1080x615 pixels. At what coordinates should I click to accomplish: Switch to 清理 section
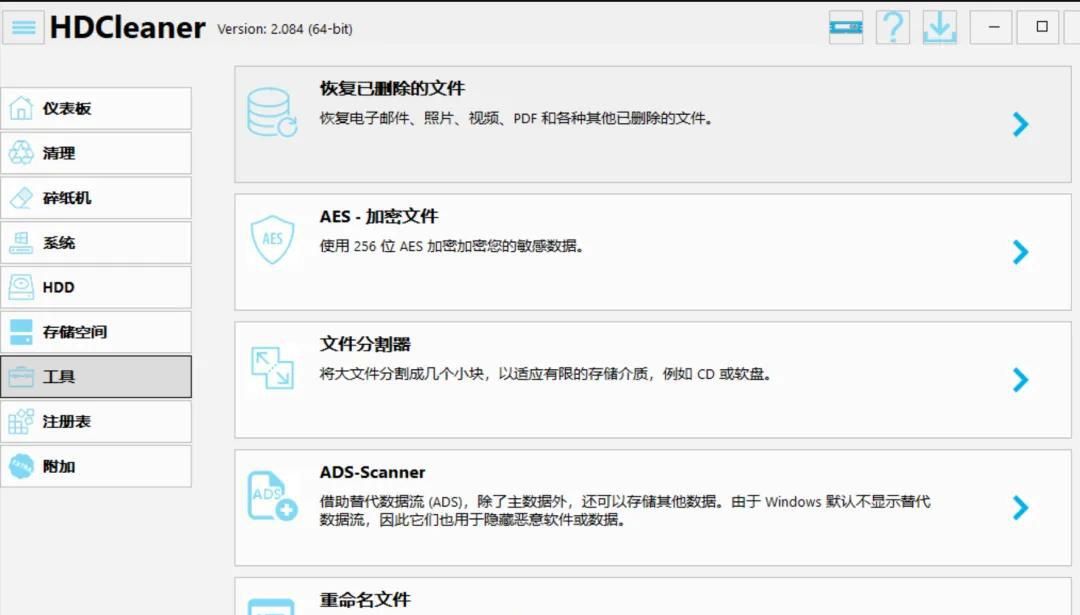click(96, 153)
